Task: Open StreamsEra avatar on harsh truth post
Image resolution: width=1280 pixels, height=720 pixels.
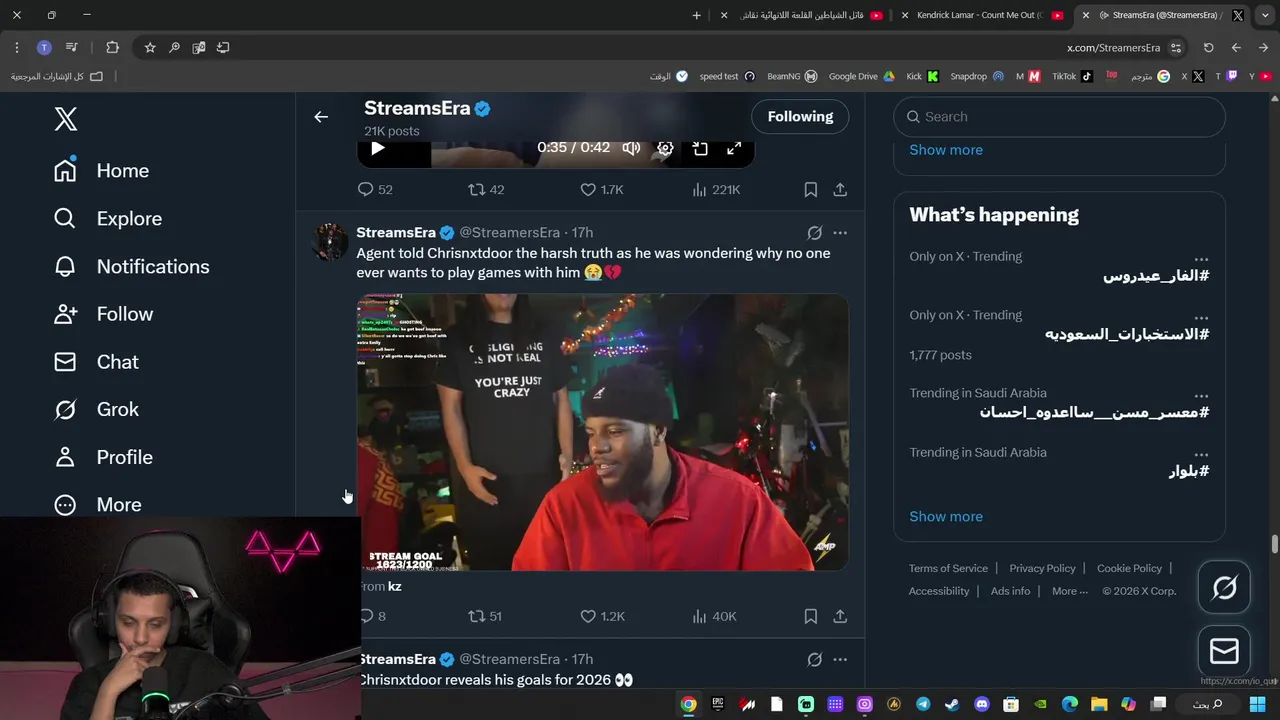Action: pyautogui.click(x=330, y=242)
